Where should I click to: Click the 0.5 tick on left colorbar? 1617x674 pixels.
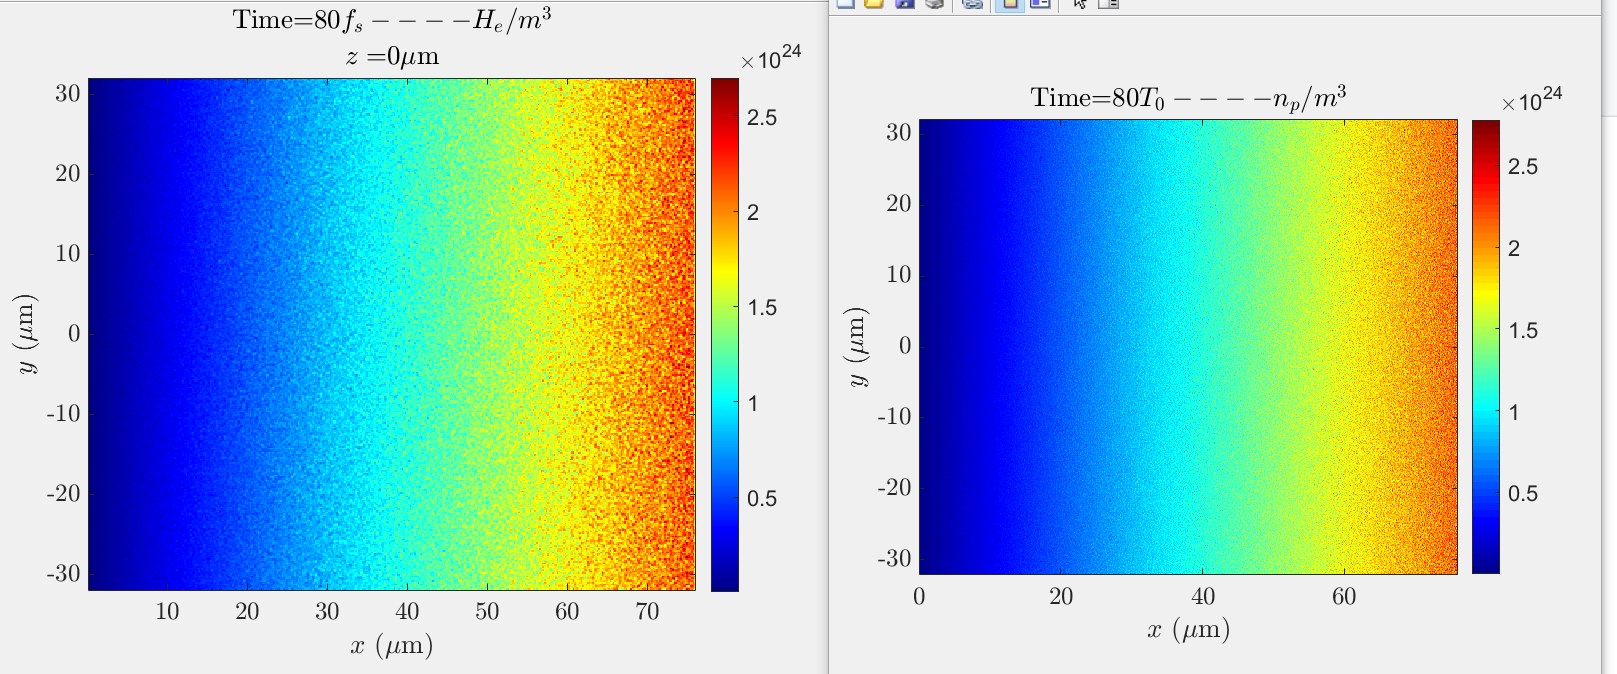[762, 499]
